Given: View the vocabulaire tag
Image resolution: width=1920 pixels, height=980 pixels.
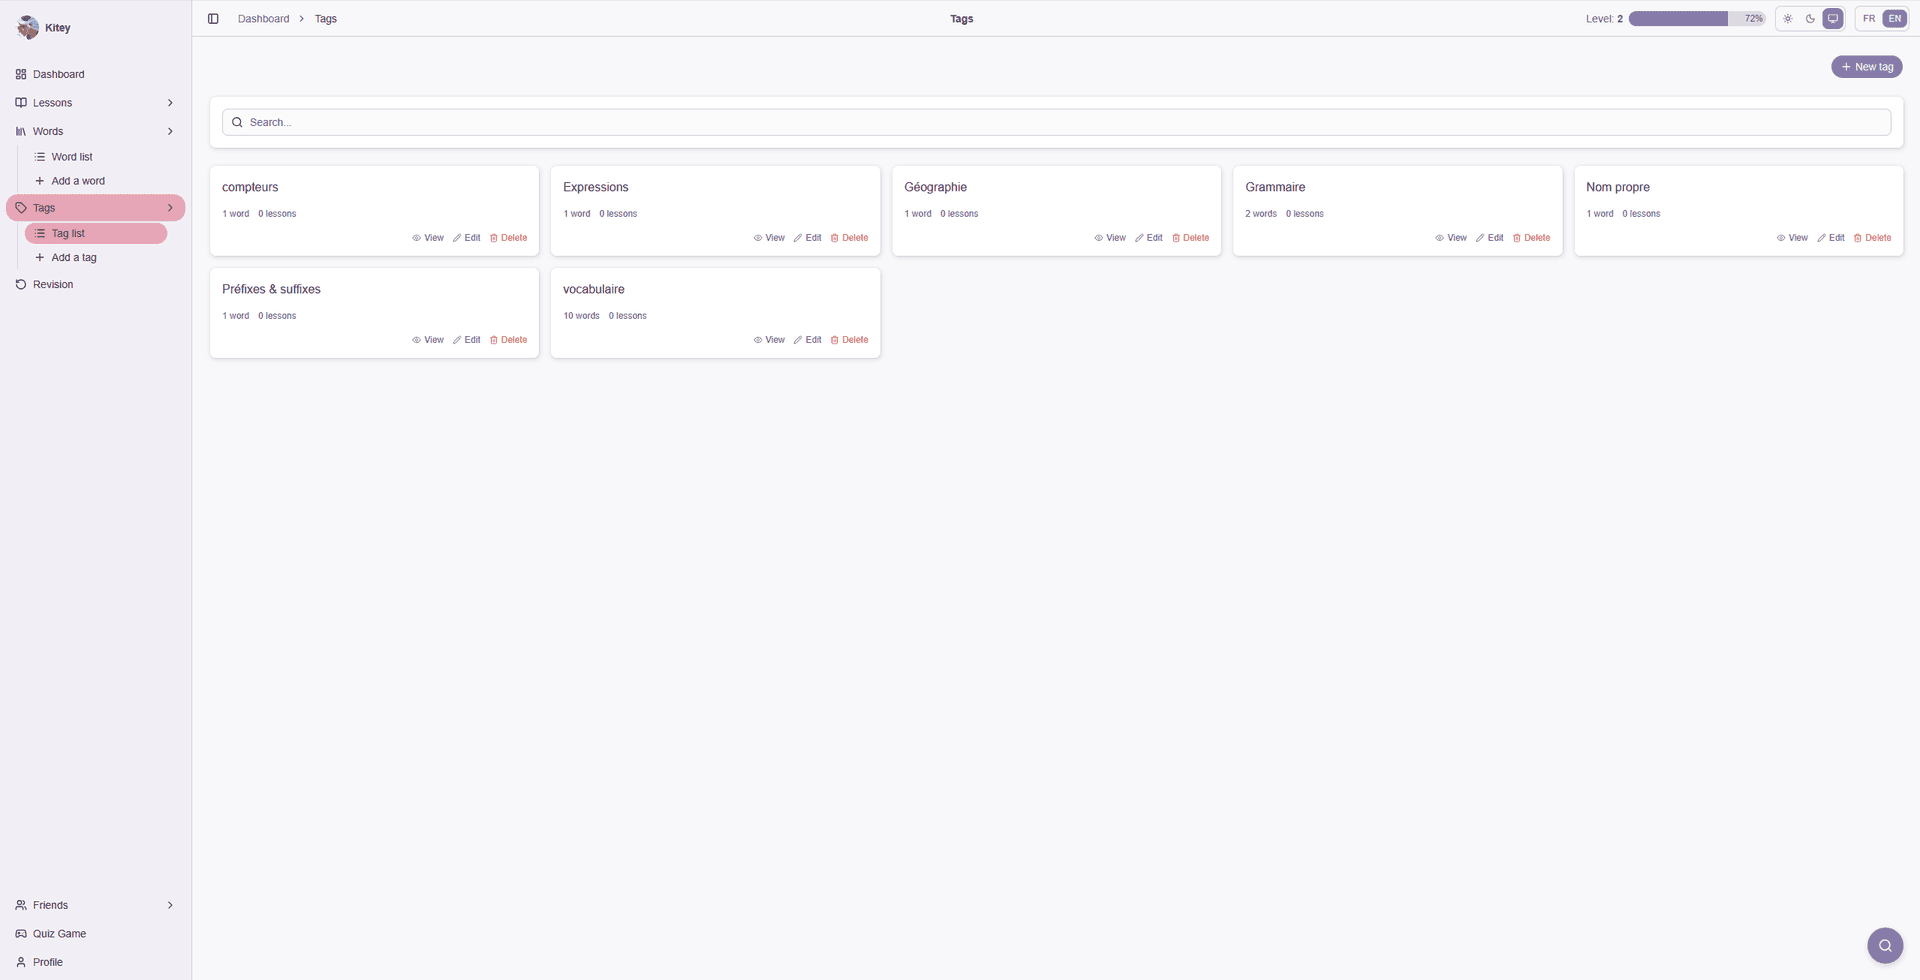Looking at the screenshot, I should tap(769, 340).
